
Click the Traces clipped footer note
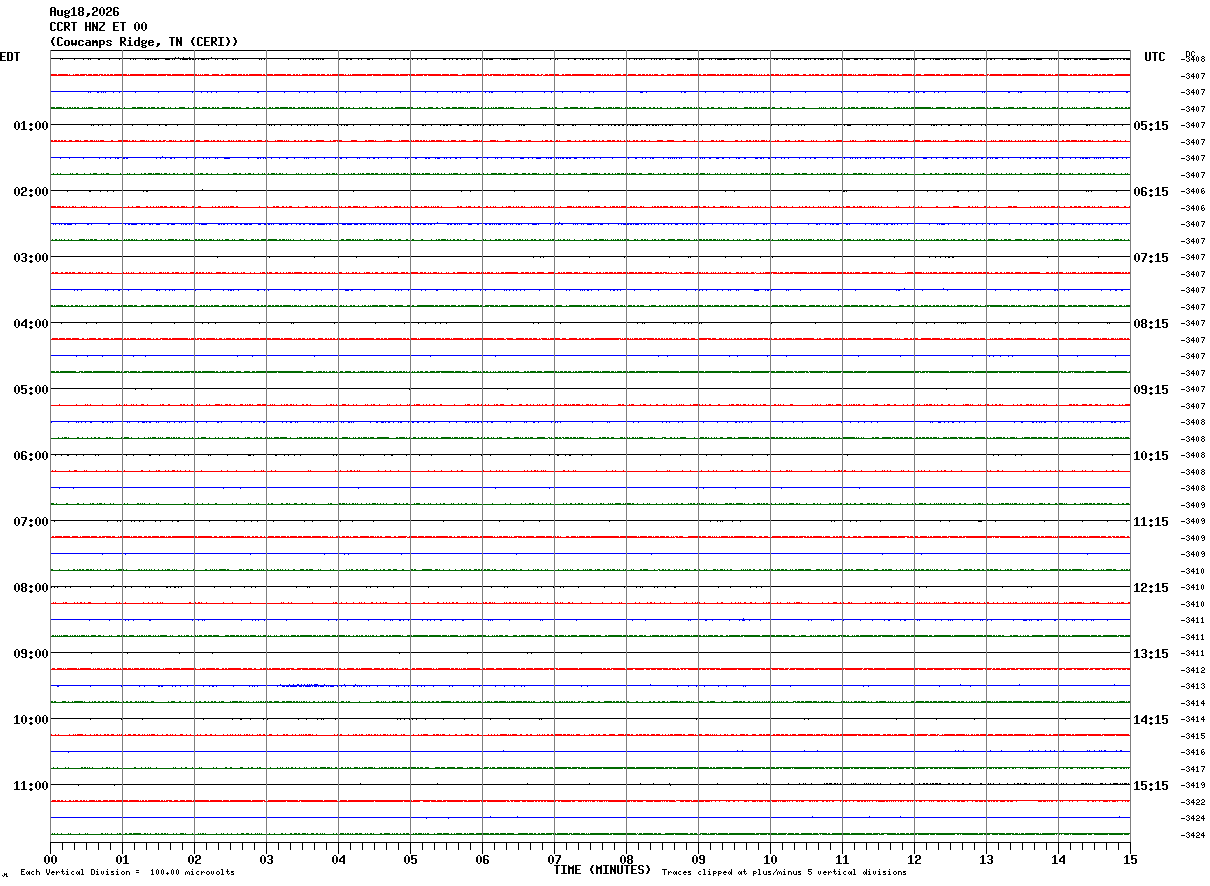click(x=784, y=873)
